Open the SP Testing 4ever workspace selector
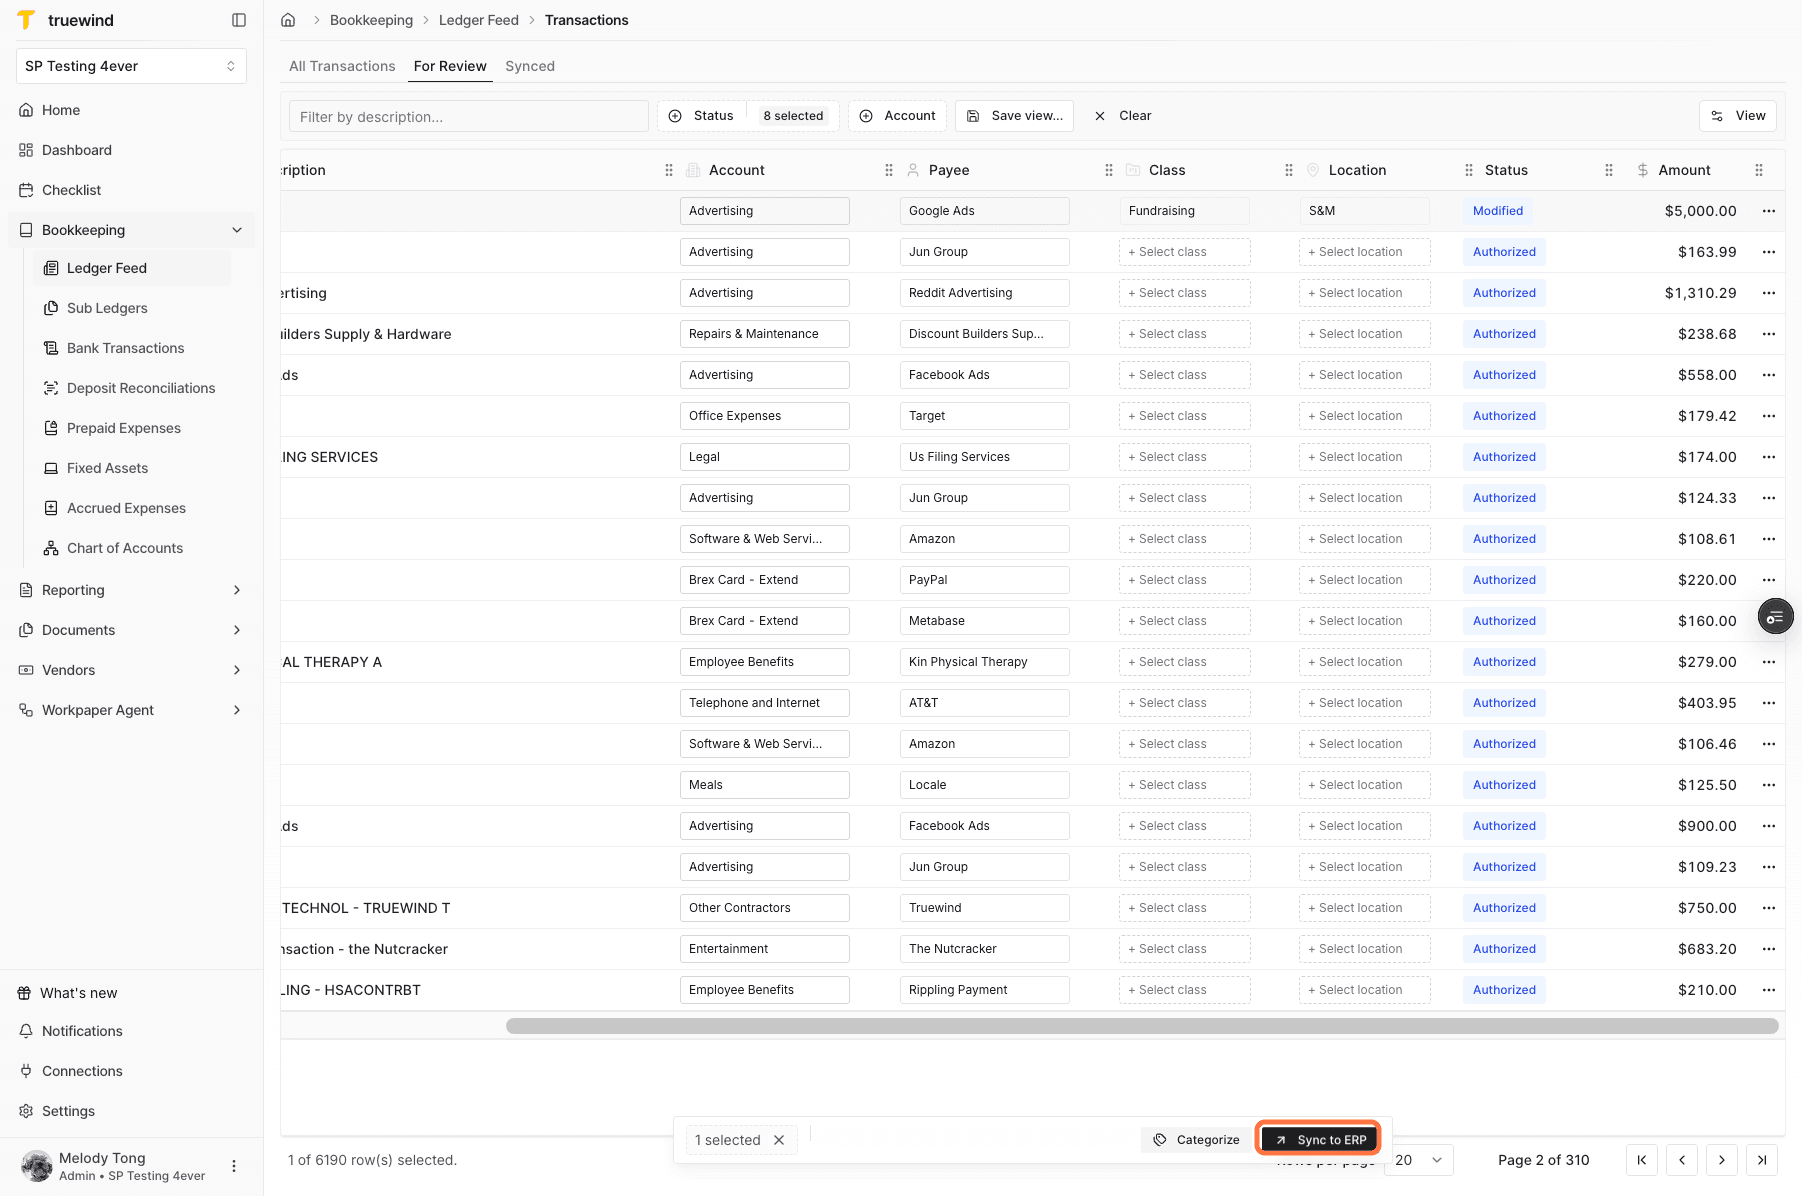1802x1196 pixels. (x=131, y=66)
